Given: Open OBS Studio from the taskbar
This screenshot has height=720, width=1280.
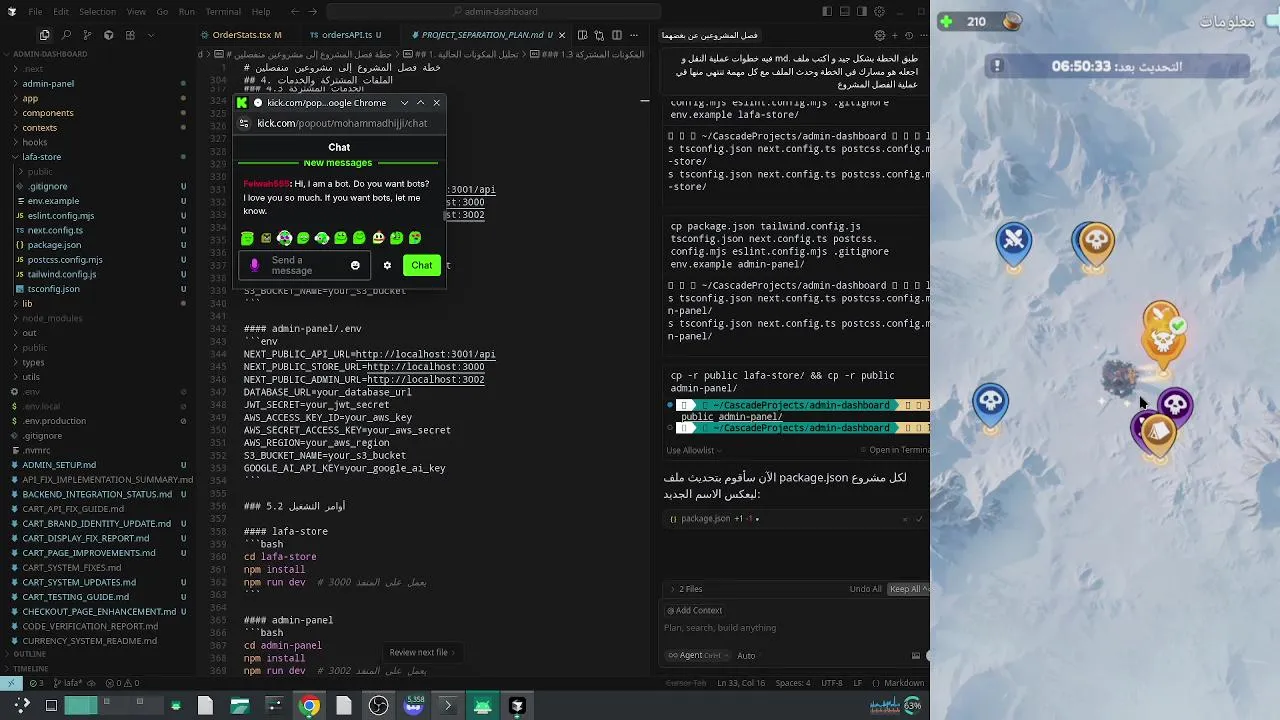Looking at the screenshot, I should (378, 706).
